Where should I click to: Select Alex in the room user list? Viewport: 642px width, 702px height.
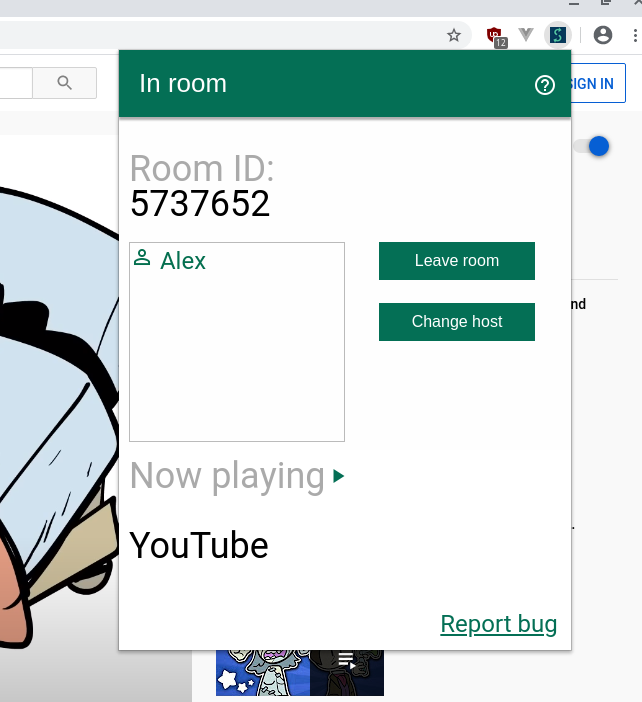(183, 261)
